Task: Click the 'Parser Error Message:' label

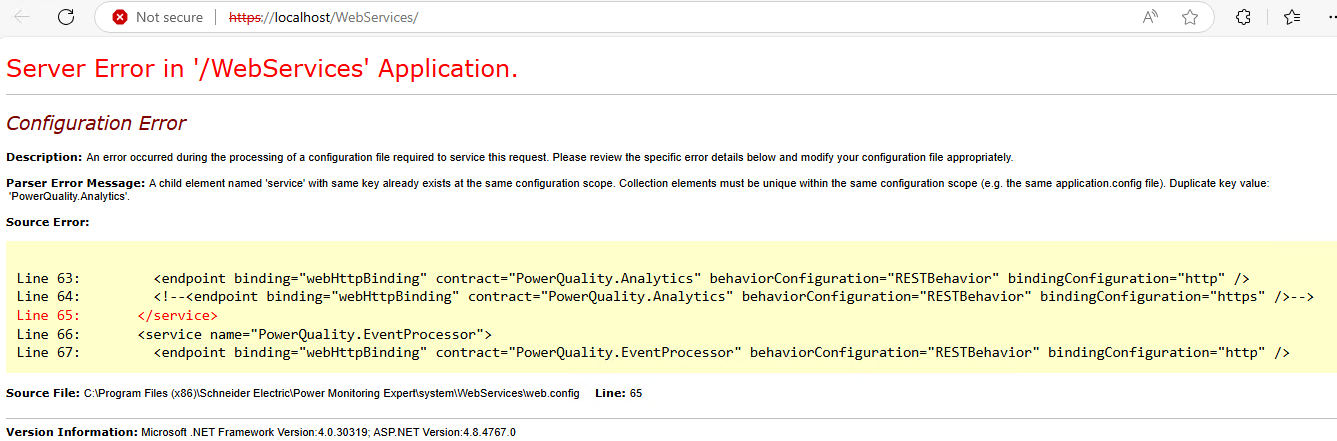Action: (76, 184)
